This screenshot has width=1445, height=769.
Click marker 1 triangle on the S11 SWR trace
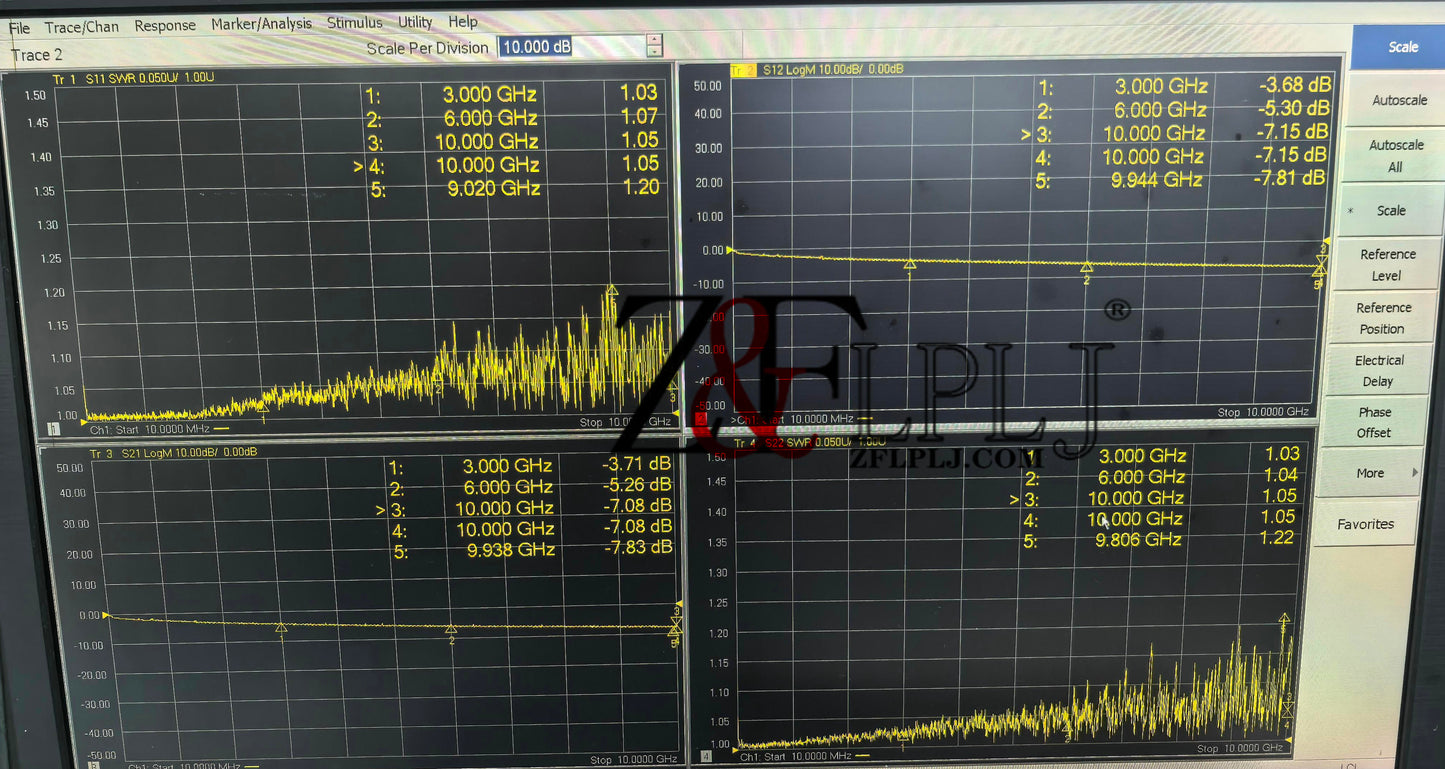pos(264,405)
